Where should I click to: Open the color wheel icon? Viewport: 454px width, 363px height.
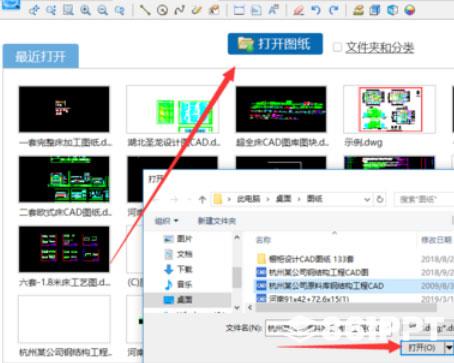click(410, 10)
